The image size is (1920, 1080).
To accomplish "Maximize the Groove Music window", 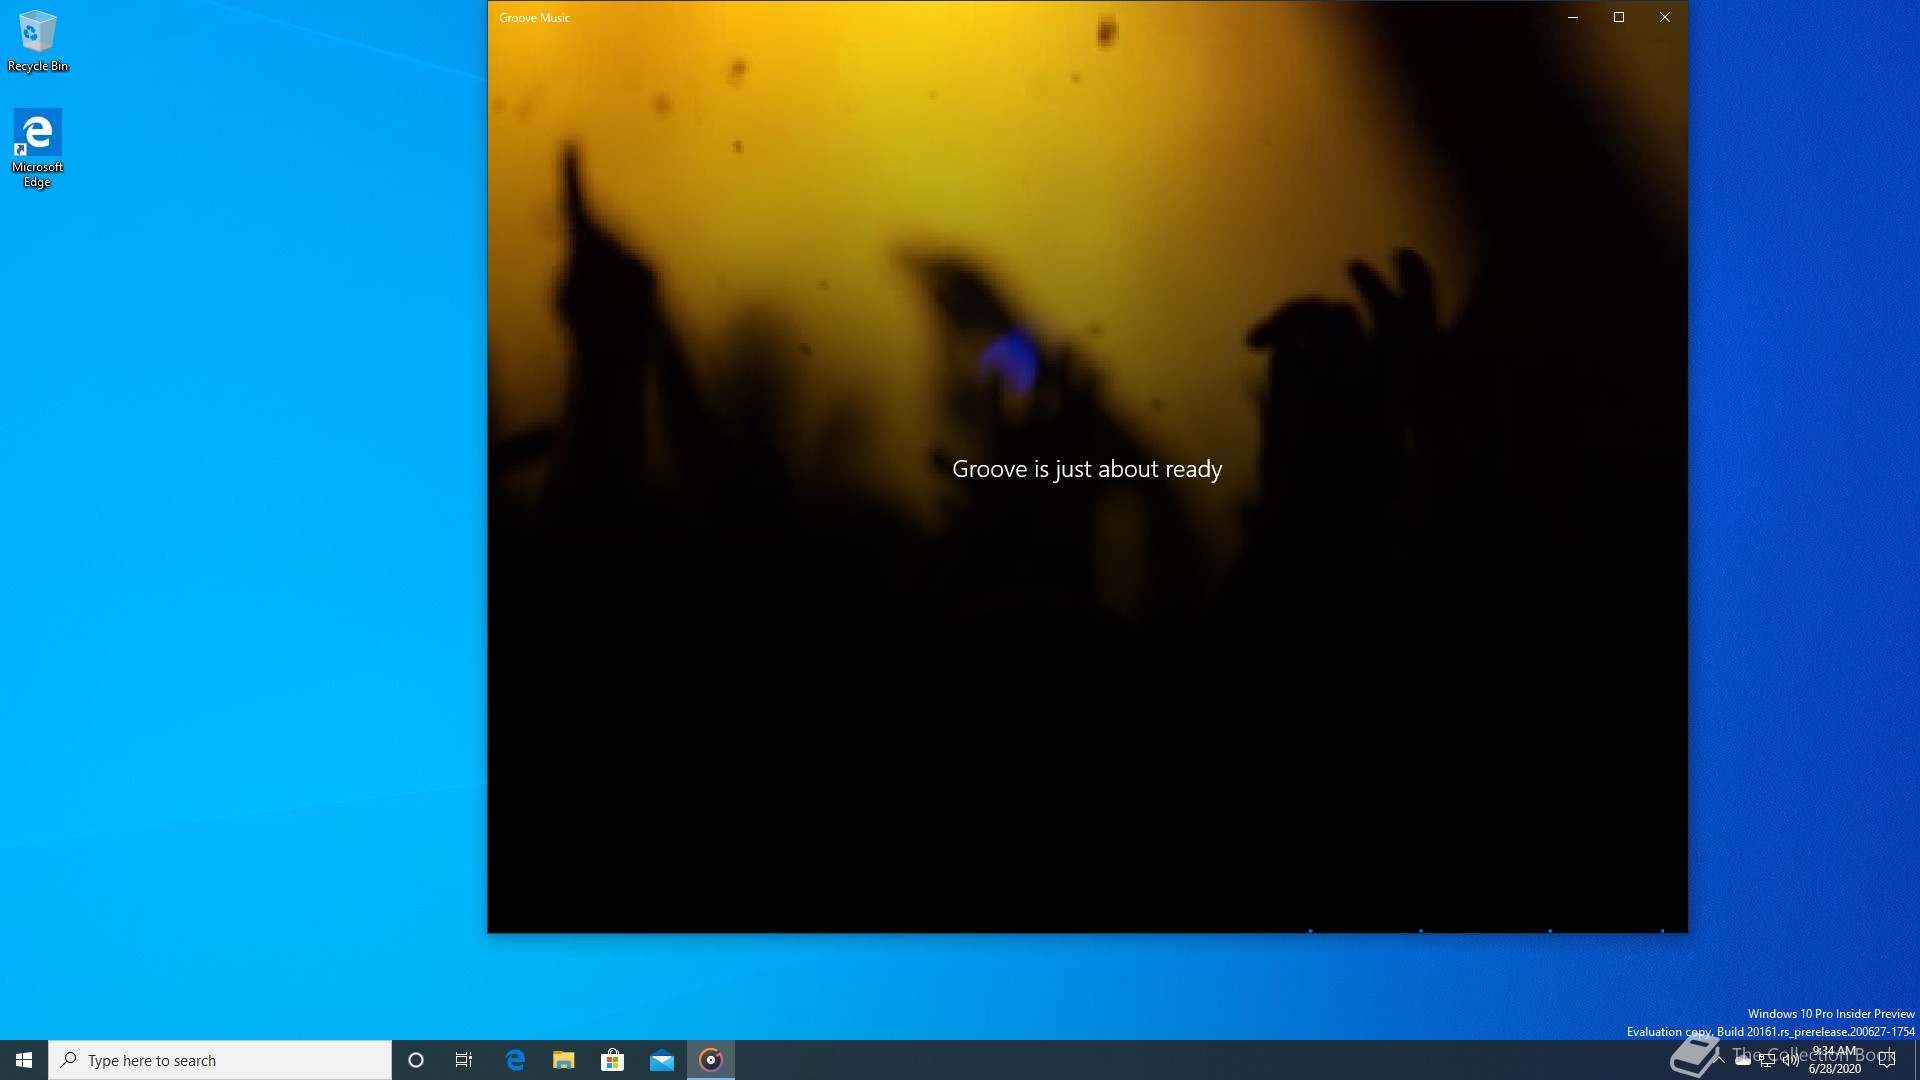I will coord(1619,17).
